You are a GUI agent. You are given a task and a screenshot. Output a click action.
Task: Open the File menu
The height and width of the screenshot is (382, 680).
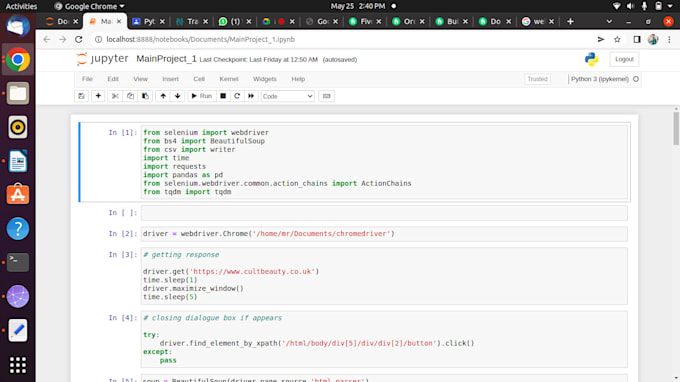coord(87,79)
